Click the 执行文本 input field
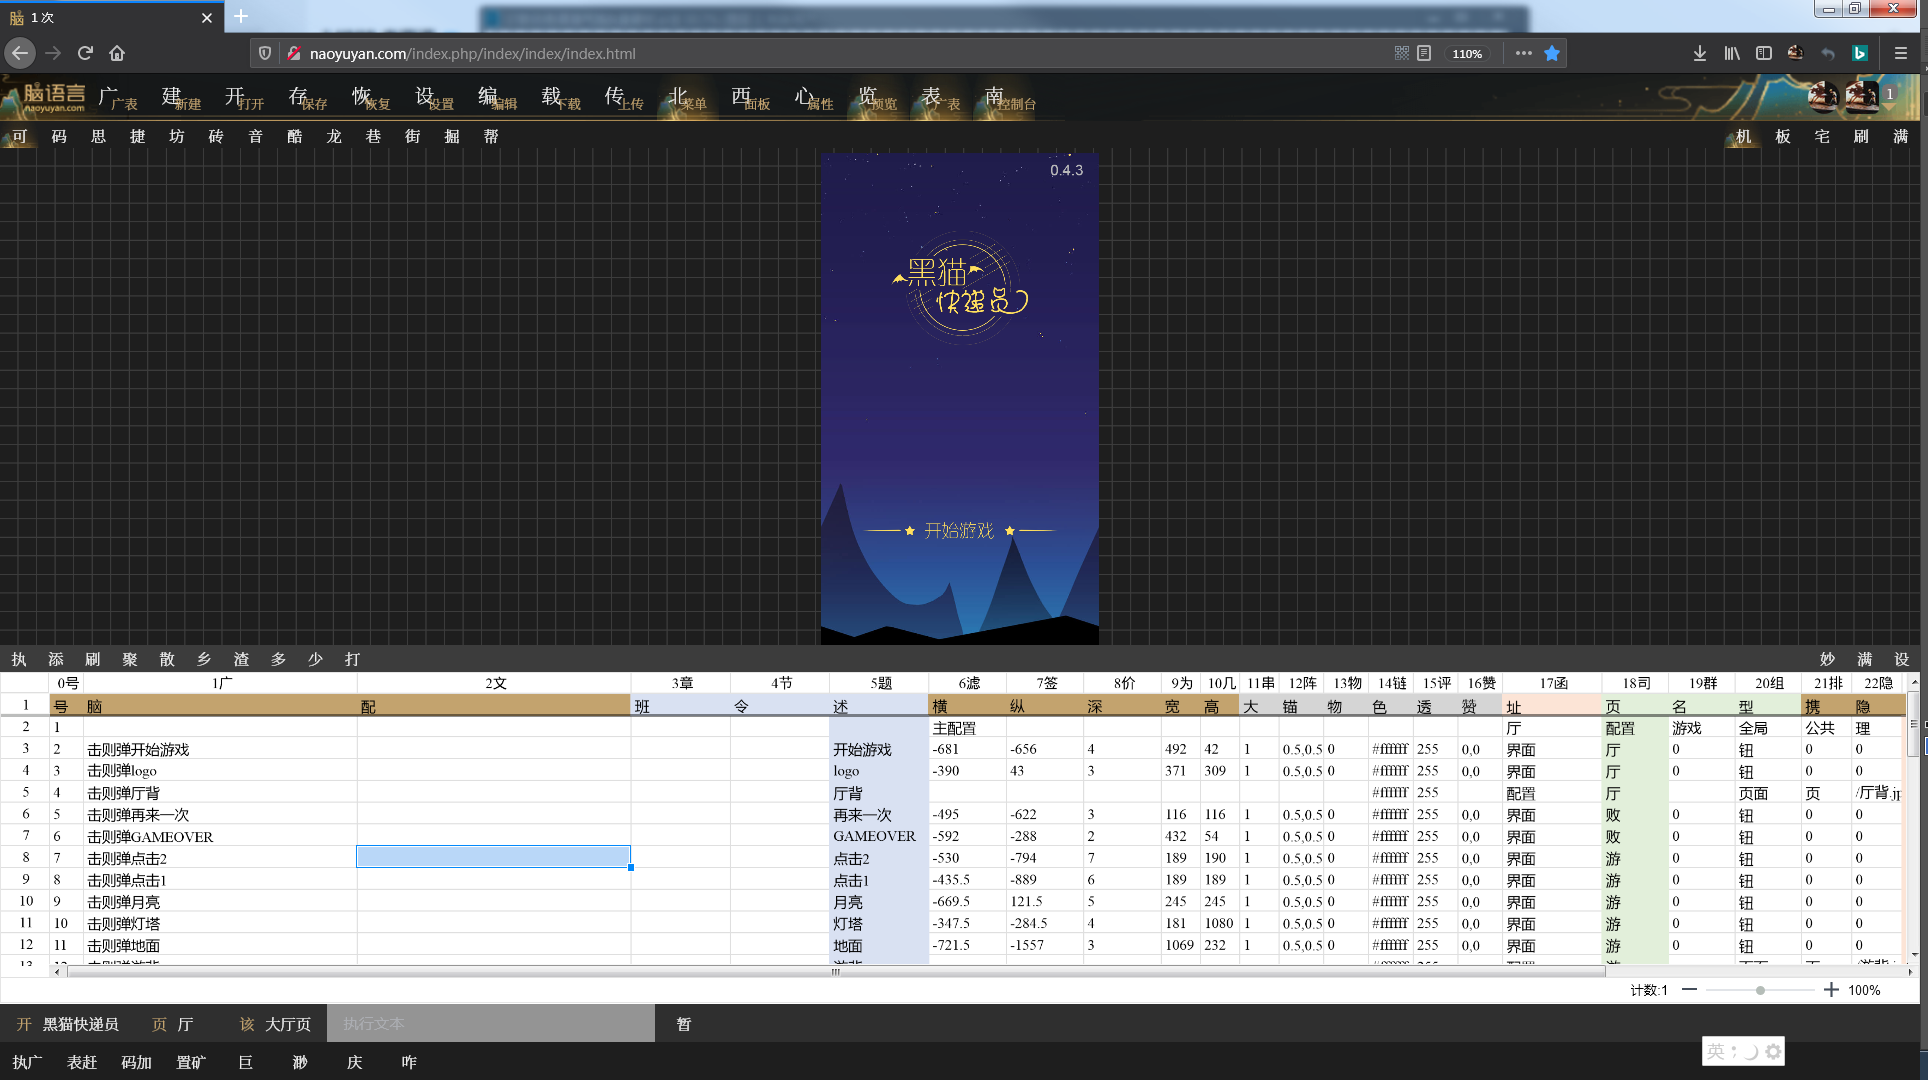 [x=490, y=1024]
